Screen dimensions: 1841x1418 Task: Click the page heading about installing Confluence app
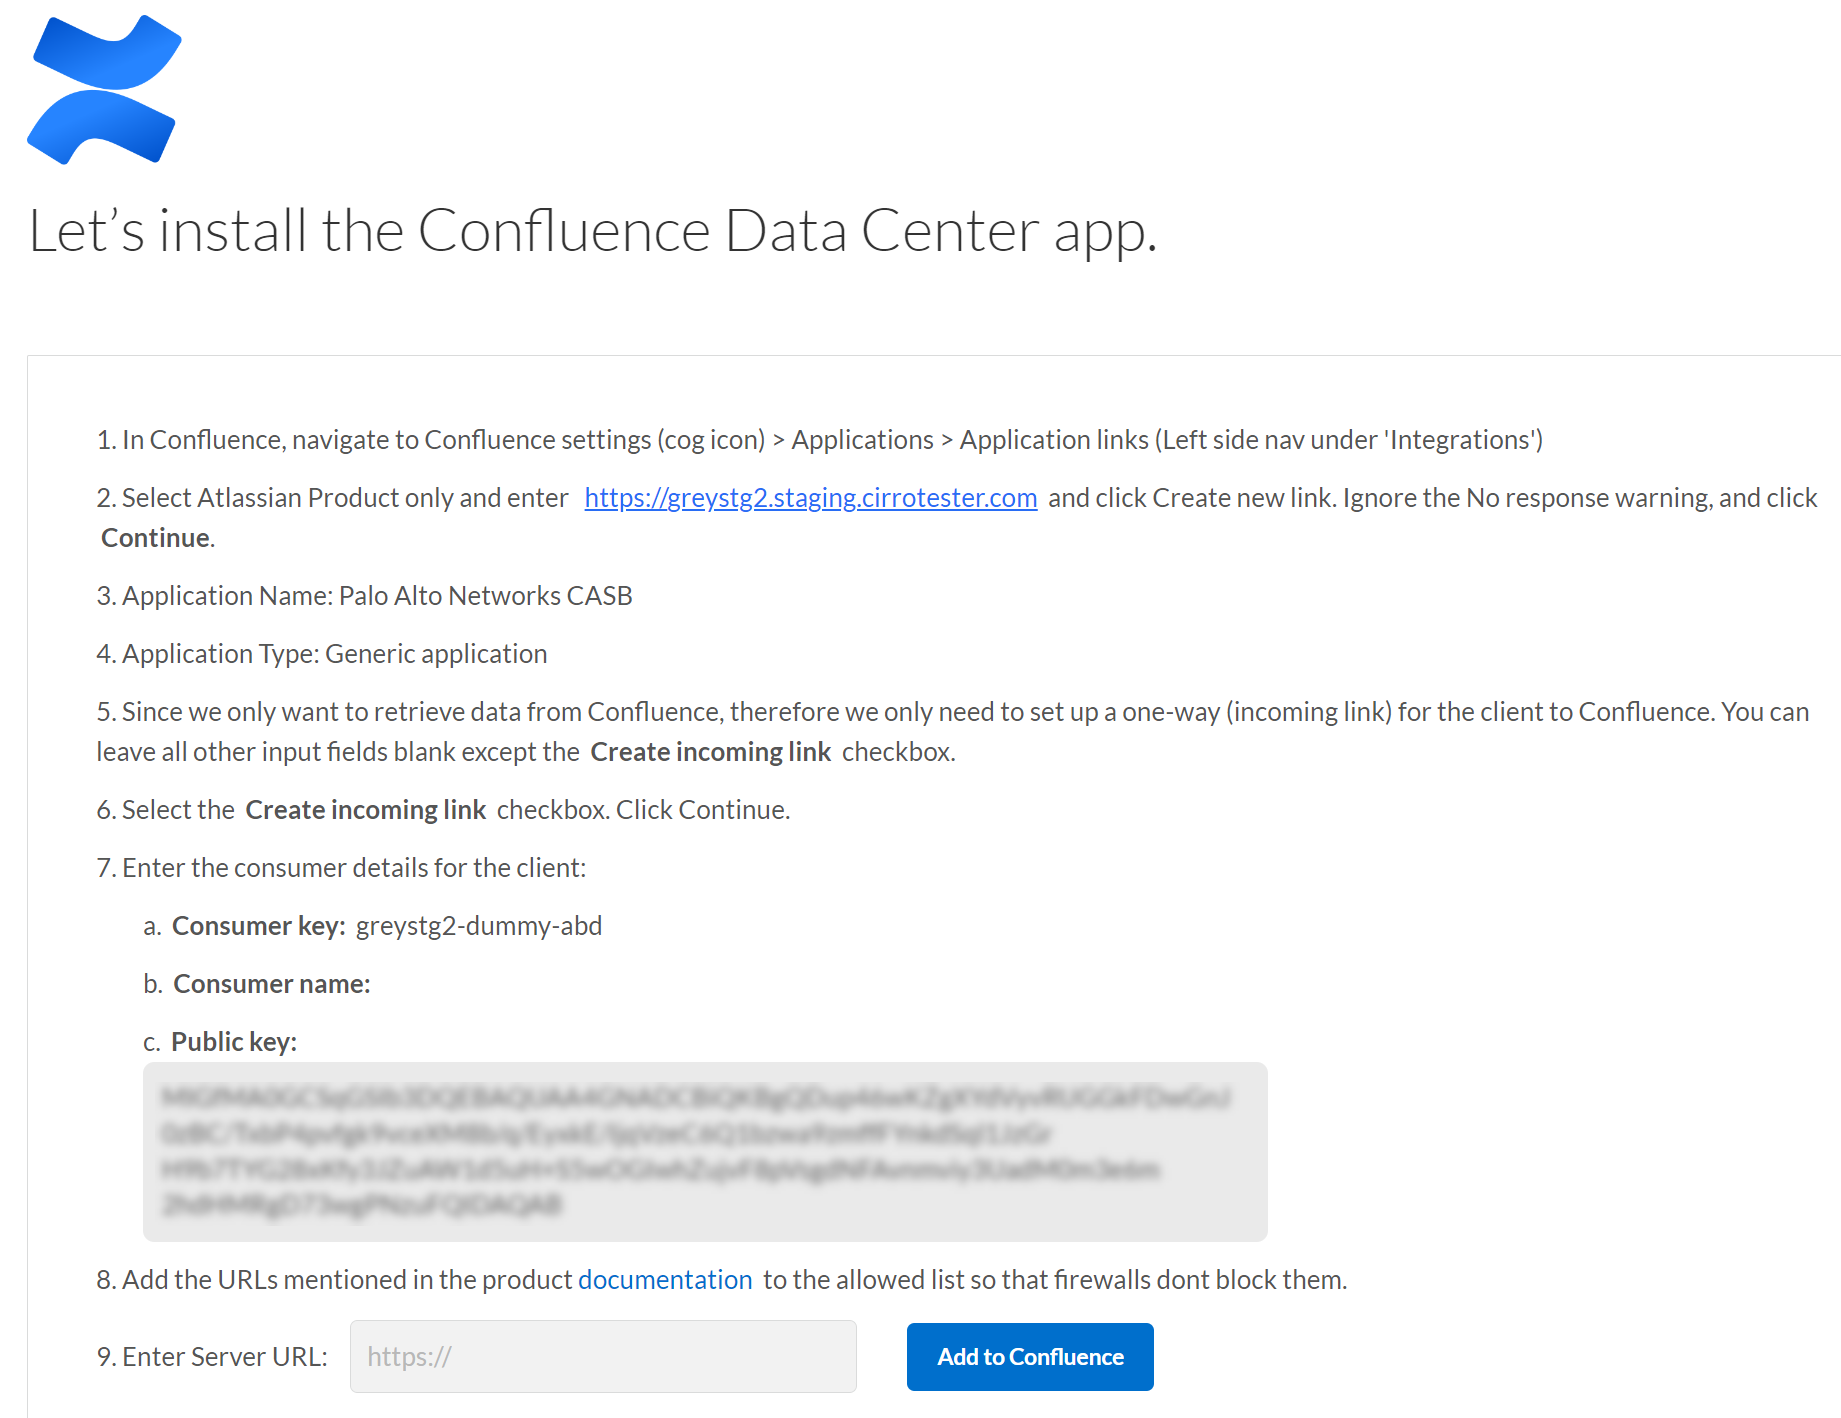click(594, 231)
